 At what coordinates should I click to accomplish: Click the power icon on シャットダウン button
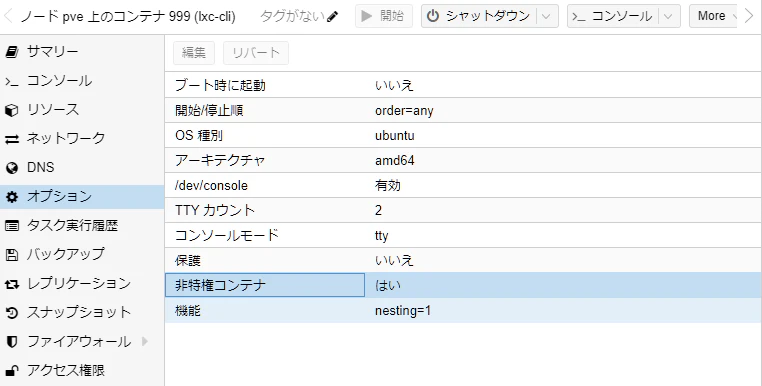click(x=433, y=17)
